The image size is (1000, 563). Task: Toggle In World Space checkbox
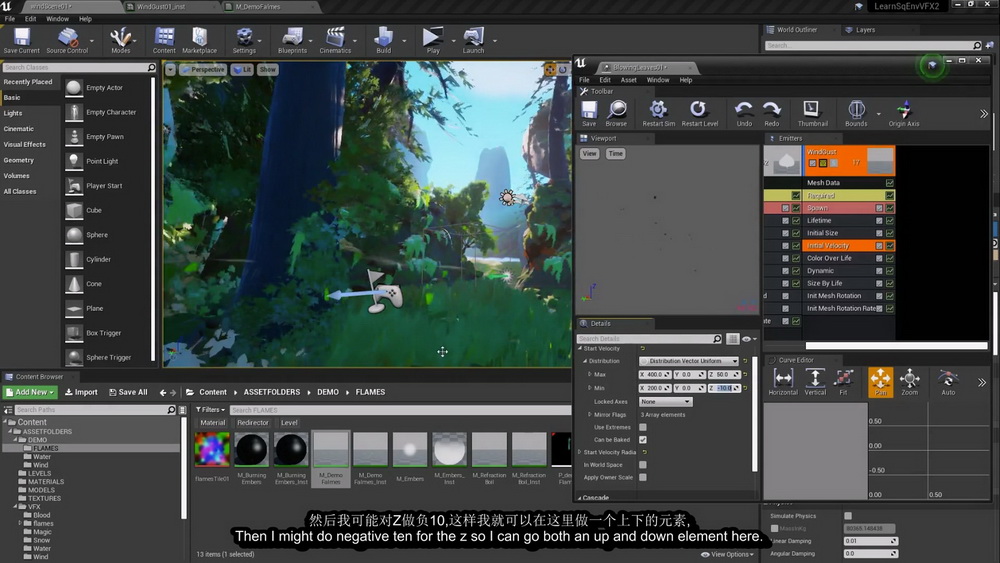tap(643, 465)
